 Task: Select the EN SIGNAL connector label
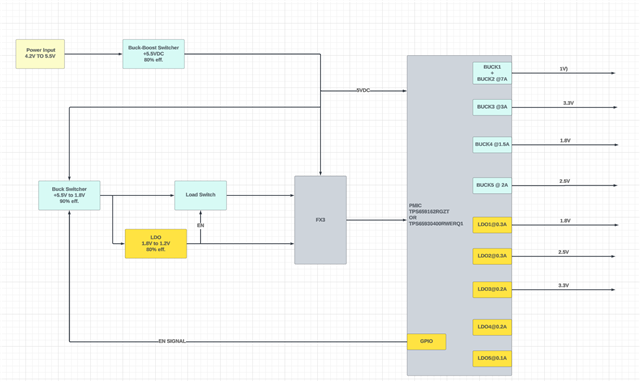[x=172, y=341]
